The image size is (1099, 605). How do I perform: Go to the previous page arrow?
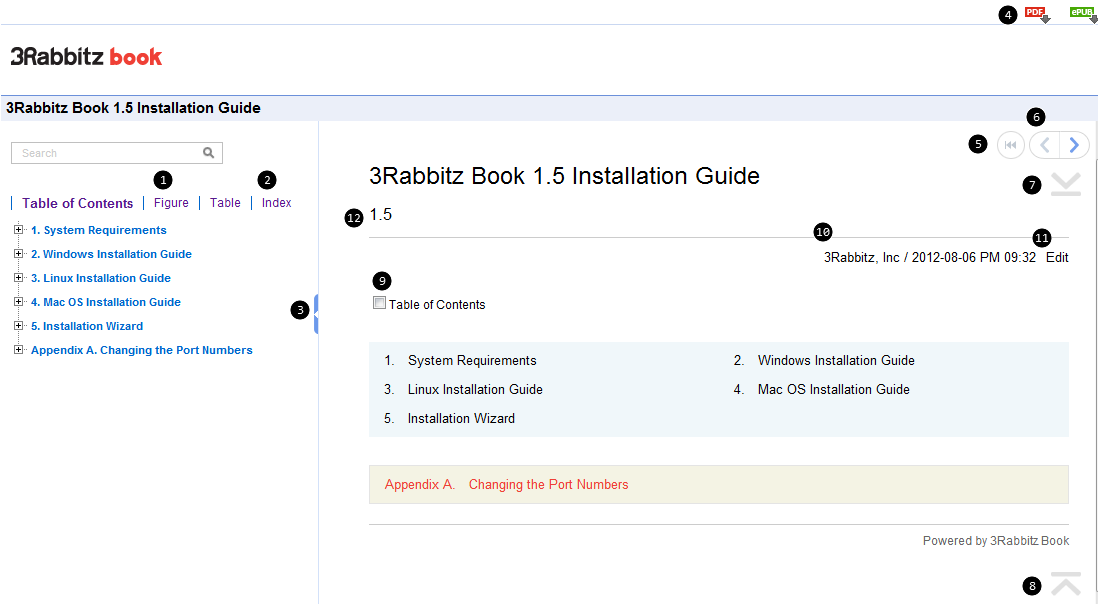pos(1044,145)
